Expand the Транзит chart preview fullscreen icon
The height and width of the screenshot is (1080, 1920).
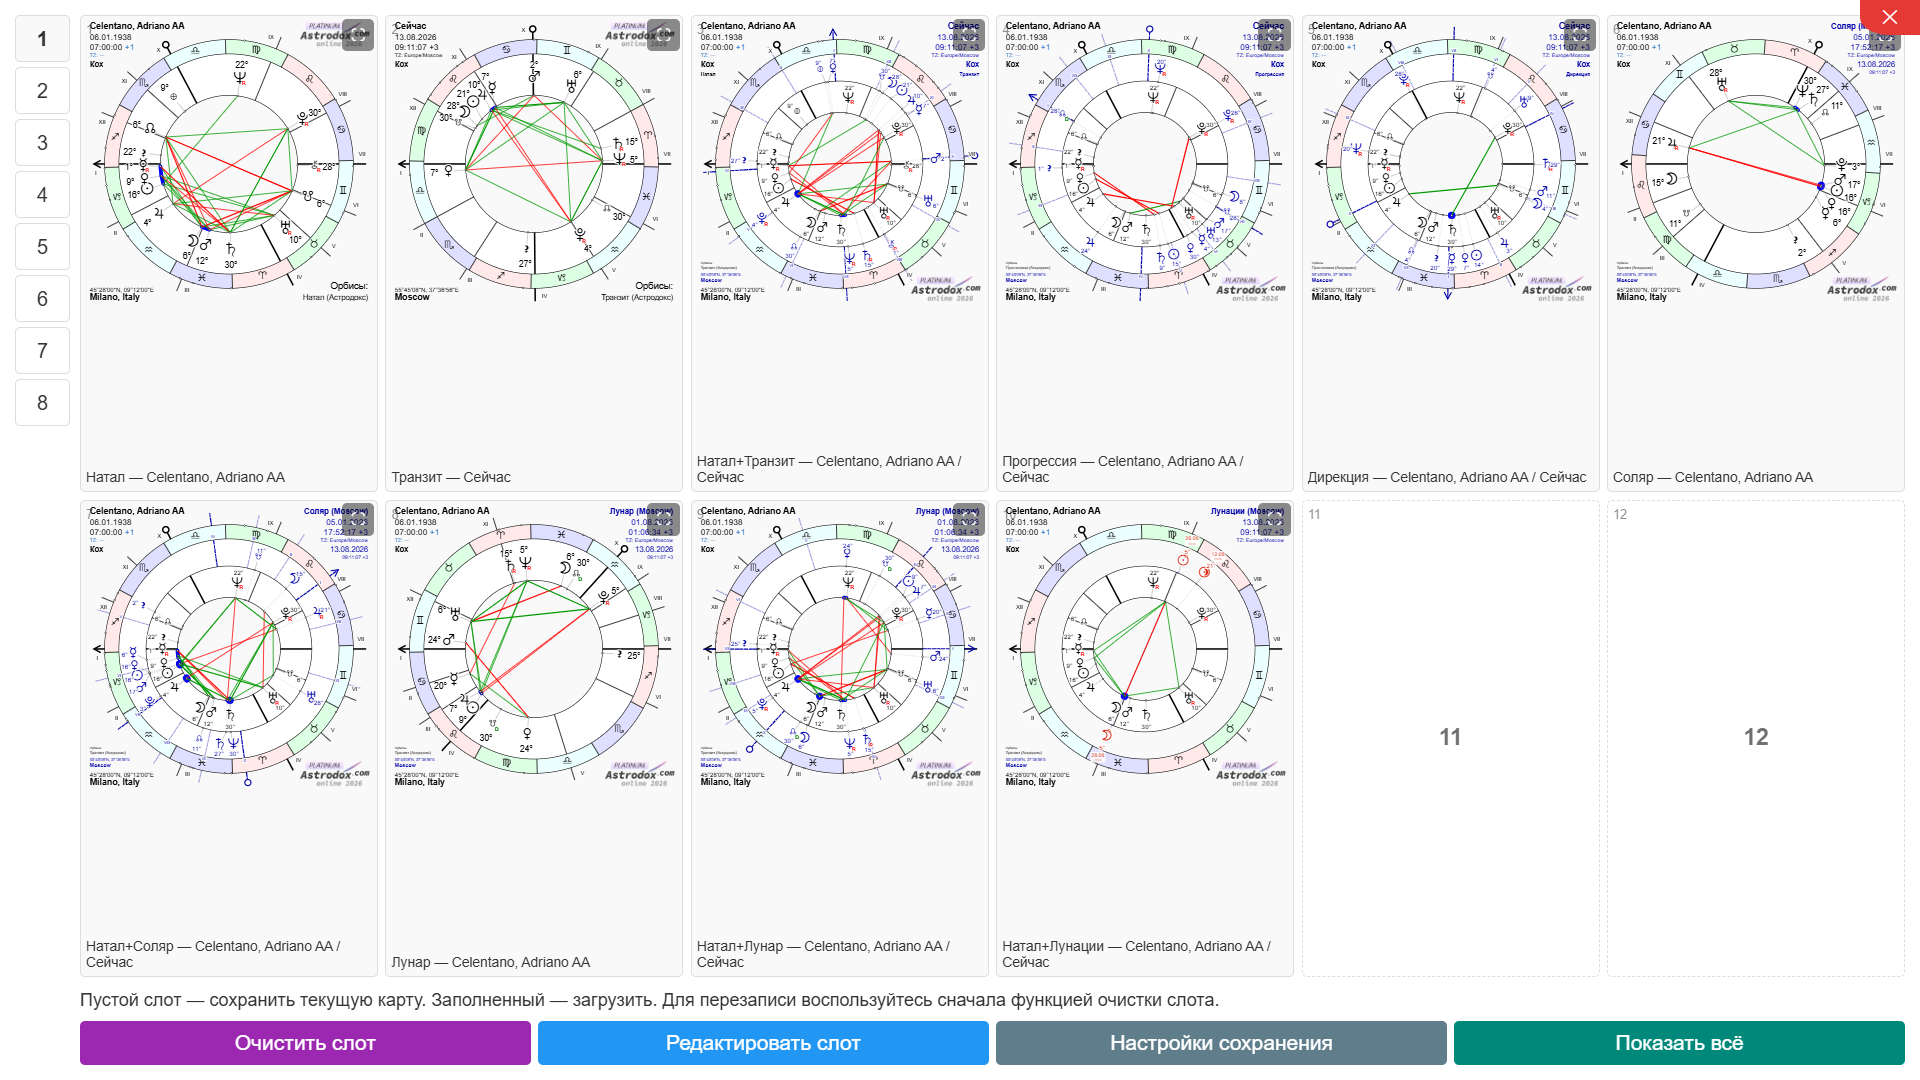point(663,35)
